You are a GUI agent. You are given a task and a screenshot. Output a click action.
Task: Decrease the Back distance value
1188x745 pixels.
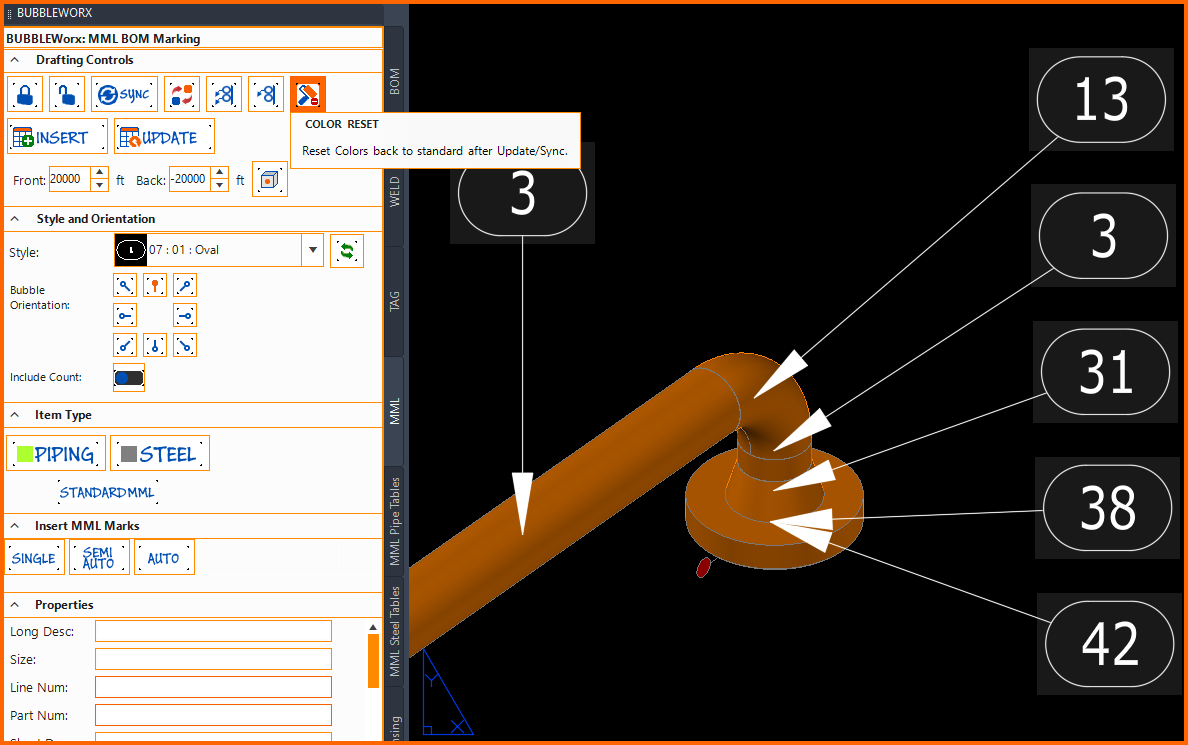click(x=220, y=186)
